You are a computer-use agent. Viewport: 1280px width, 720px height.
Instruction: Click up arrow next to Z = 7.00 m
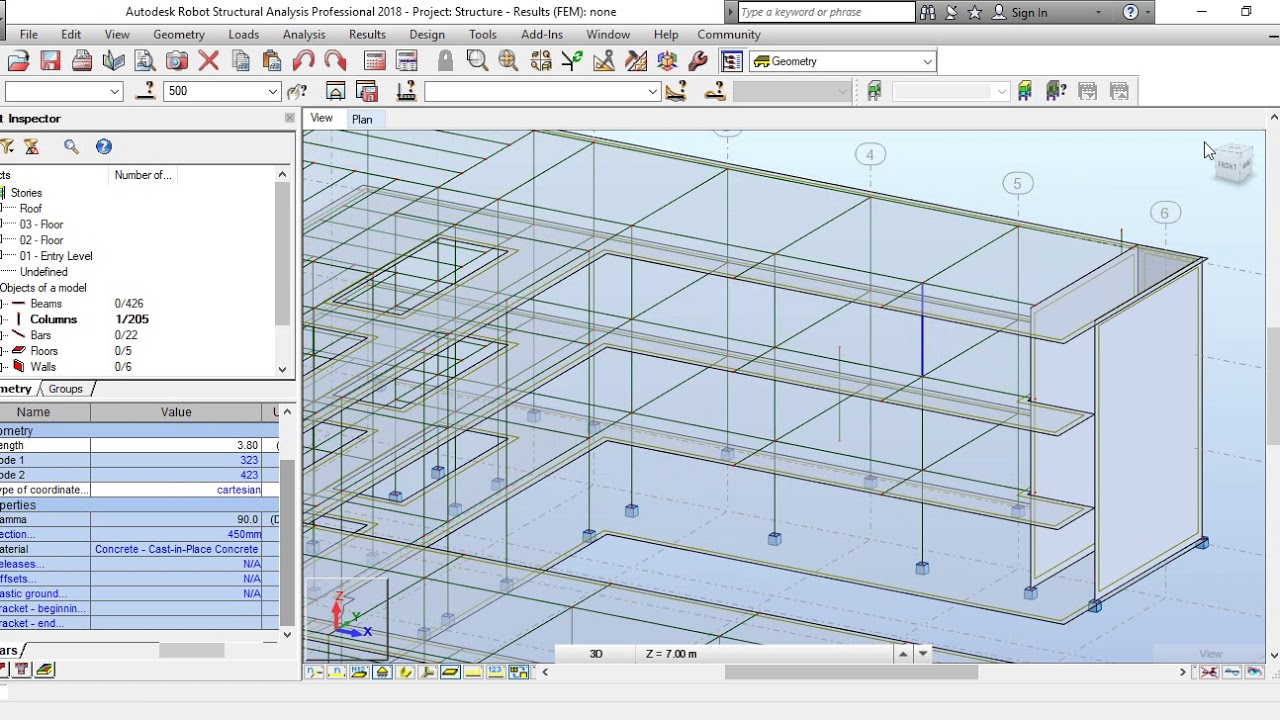pyautogui.click(x=903, y=653)
